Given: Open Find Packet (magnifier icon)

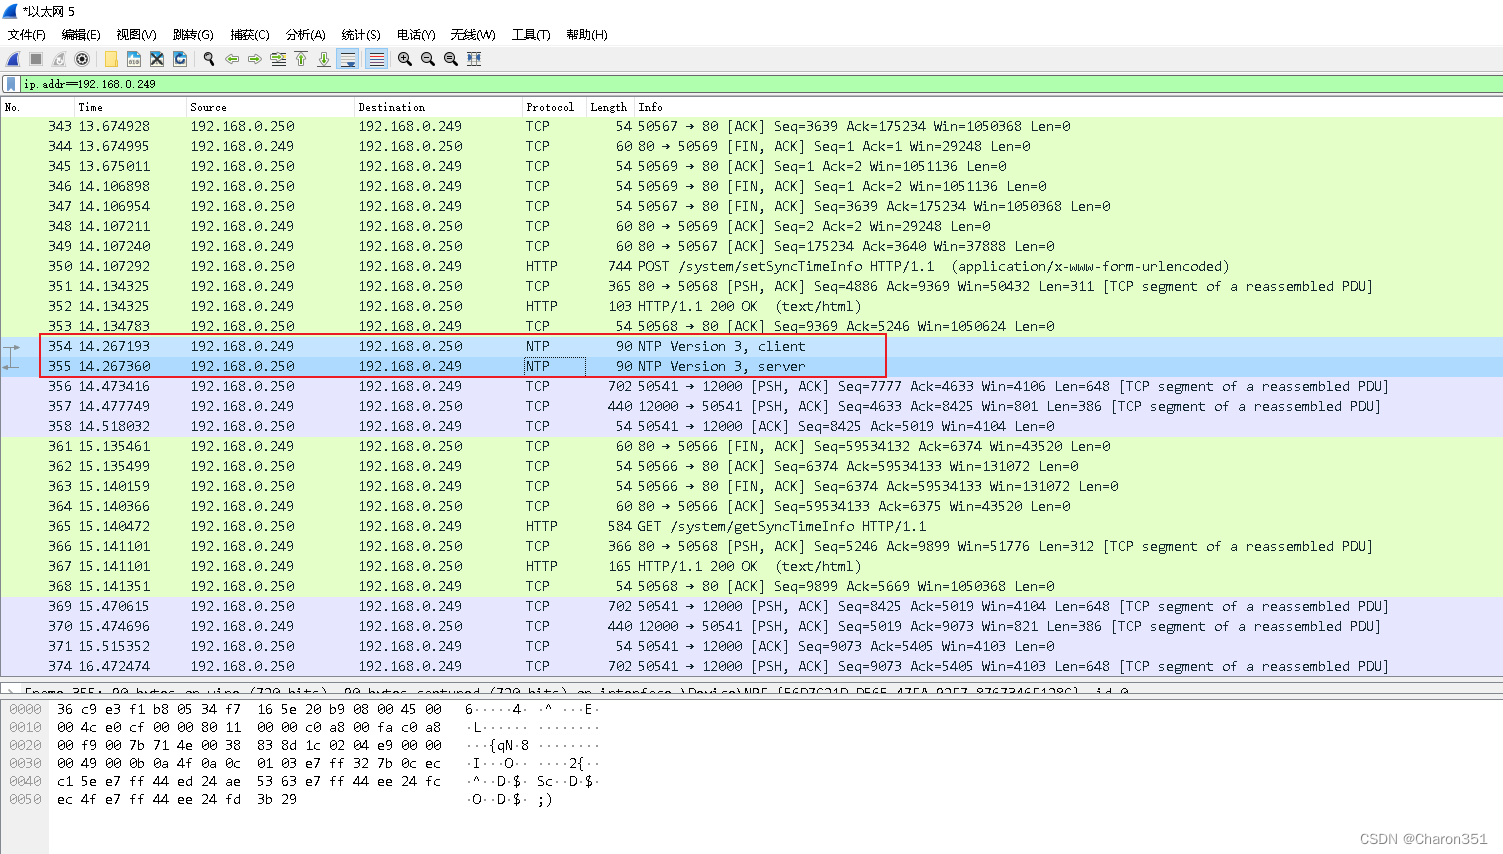Looking at the screenshot, I should point(209,59).
